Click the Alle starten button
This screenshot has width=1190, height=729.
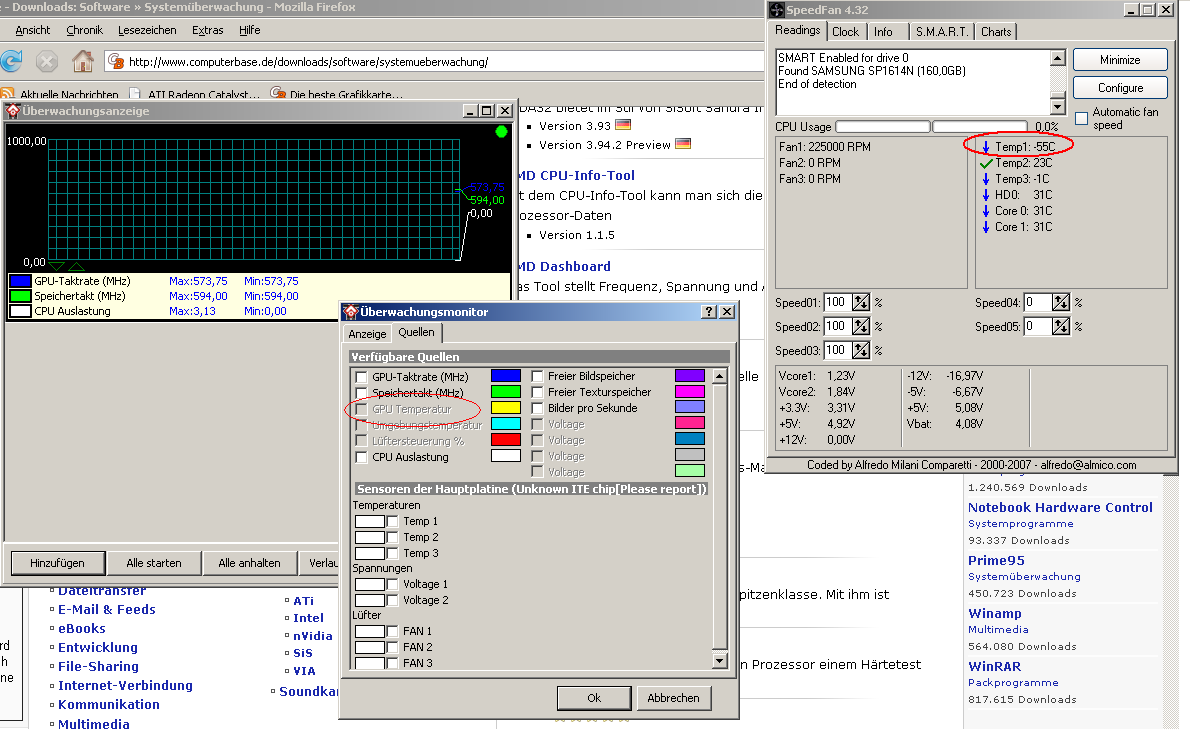click(x=154, y=563)
